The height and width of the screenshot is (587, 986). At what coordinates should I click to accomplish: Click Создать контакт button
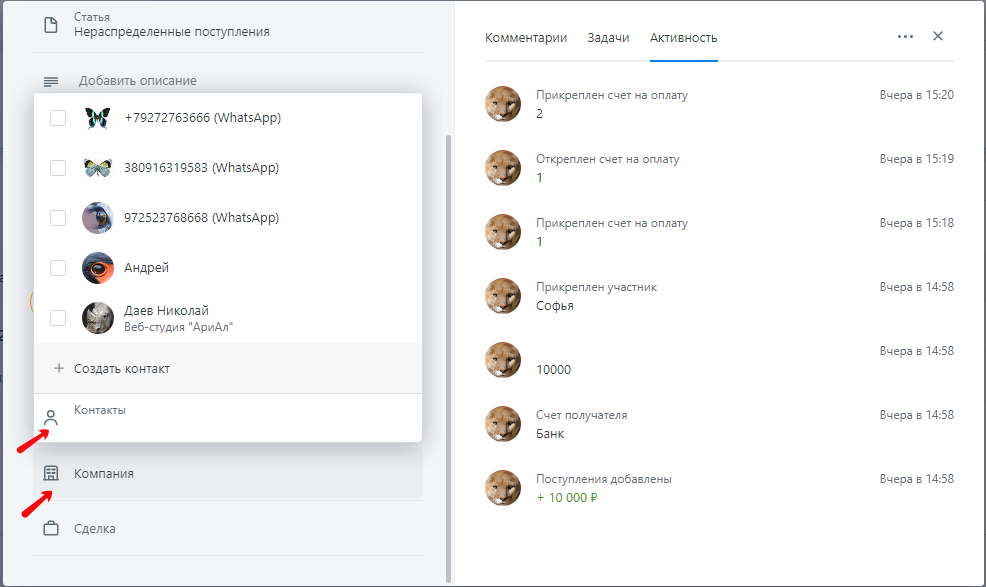click(228, 368)
